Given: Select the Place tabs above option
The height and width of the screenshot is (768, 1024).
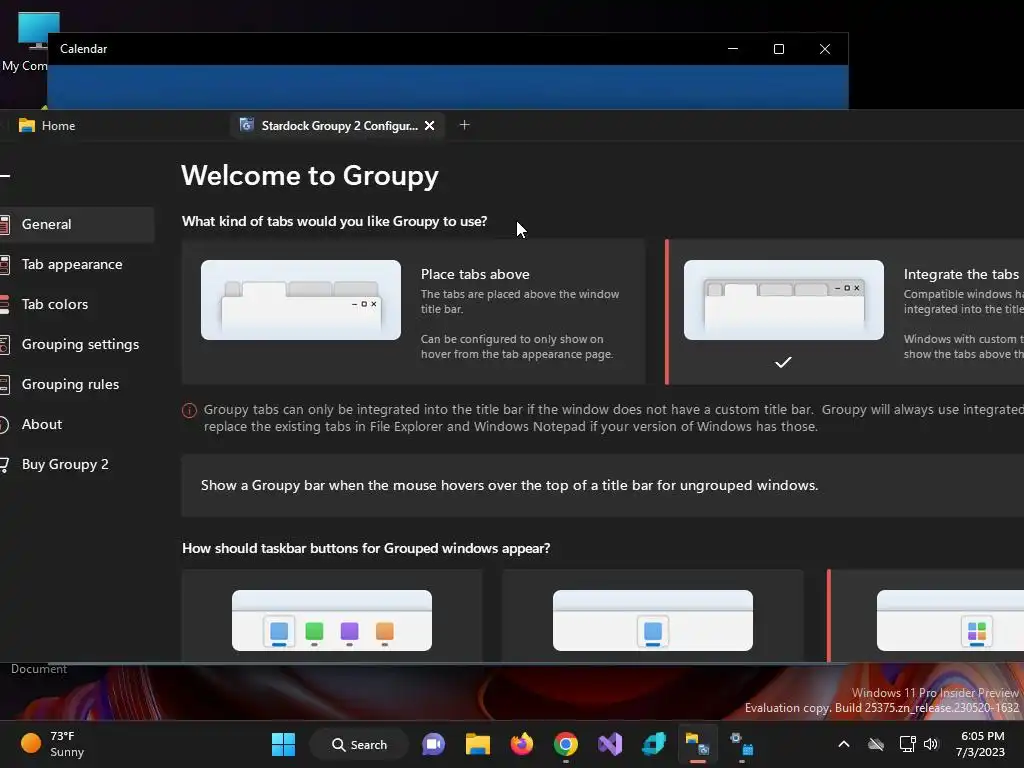Looking at the screenshot, I should click(x=413, y=312).
